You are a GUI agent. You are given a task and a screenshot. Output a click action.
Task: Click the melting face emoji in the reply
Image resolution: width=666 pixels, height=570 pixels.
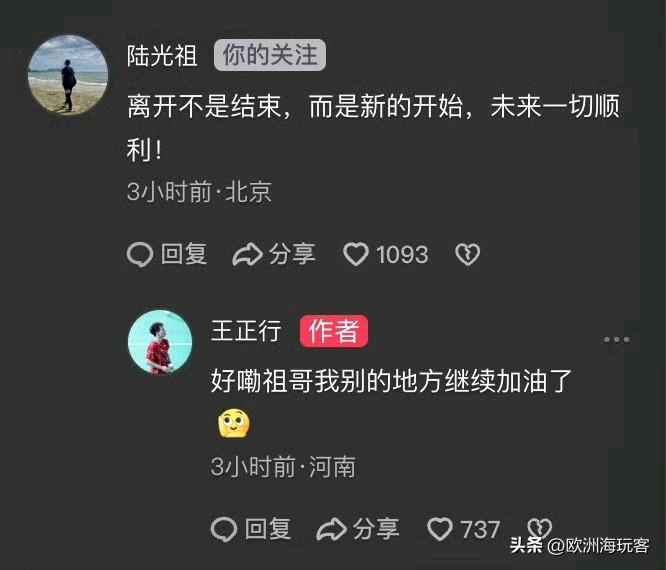point(234,423)
